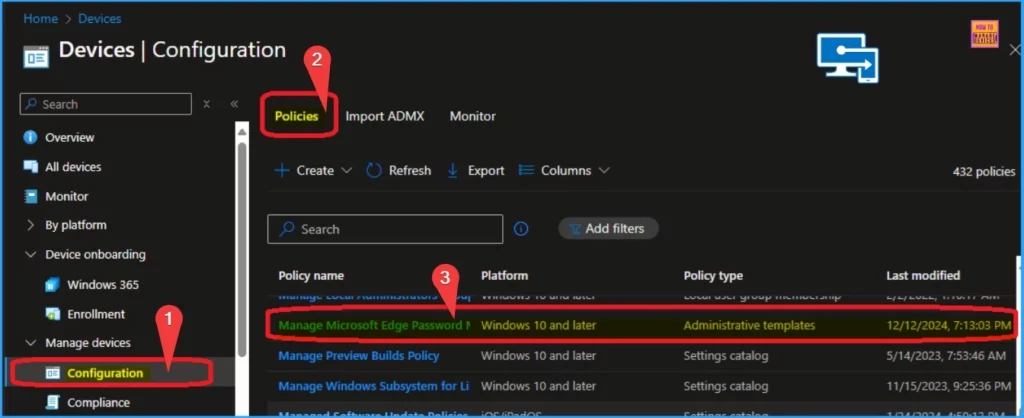Open the Columns dropdown arrow
The width and height of the screenshot is (1024, 418).
pyautogui.click(x=604, y=170)
